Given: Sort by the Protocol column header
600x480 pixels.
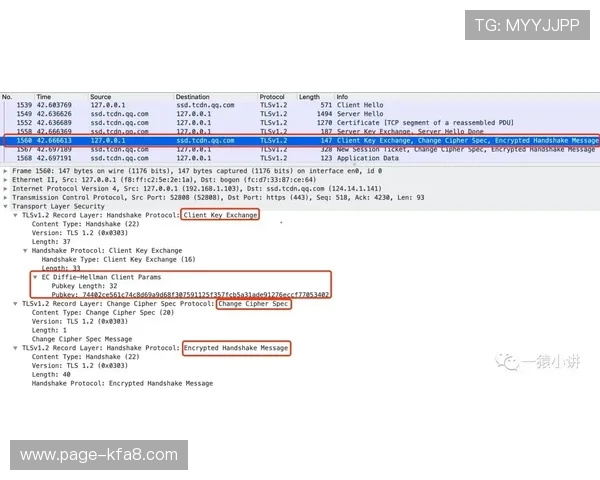Looking at the screenshot, I should coord(272,97).
